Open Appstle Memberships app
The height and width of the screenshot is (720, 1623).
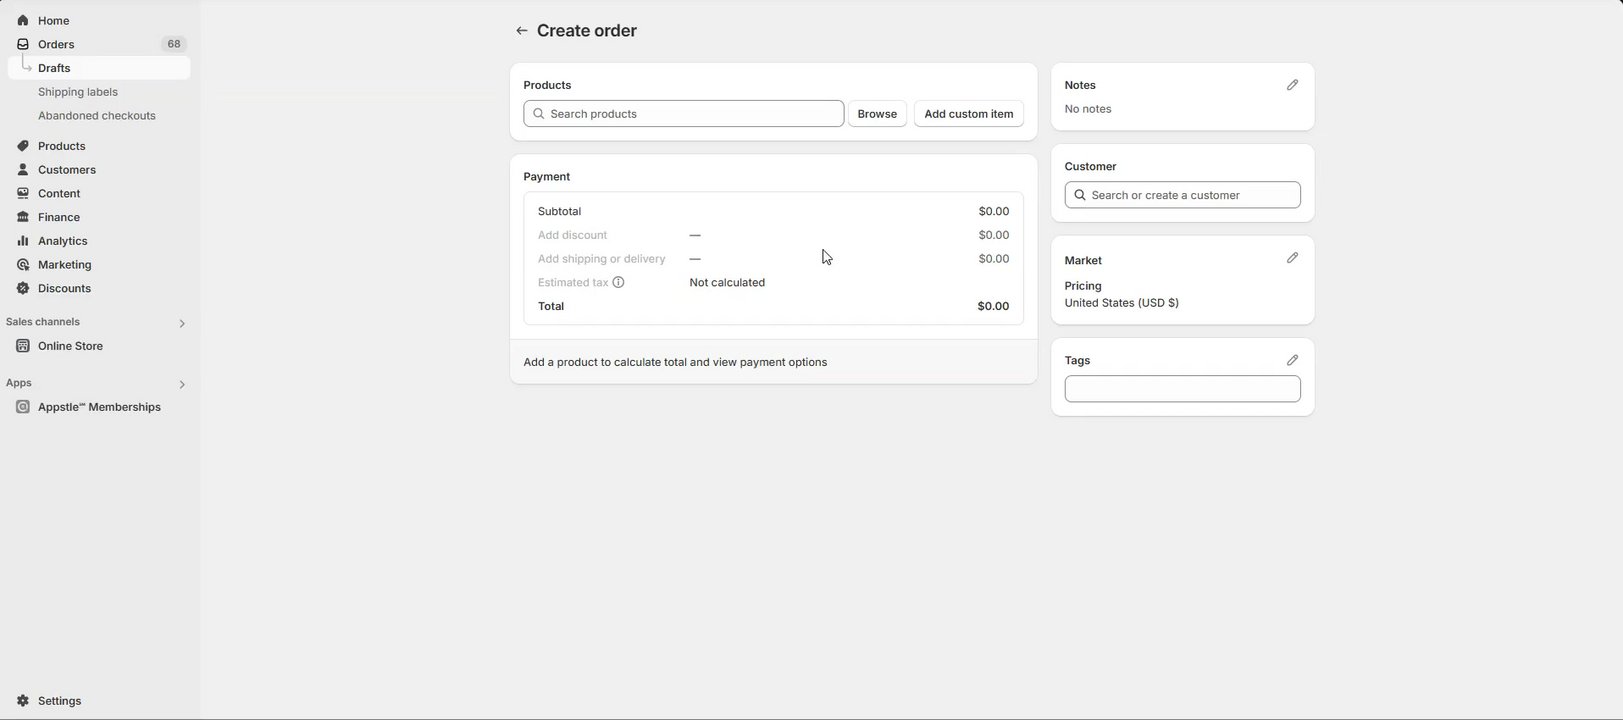[99, 407]
